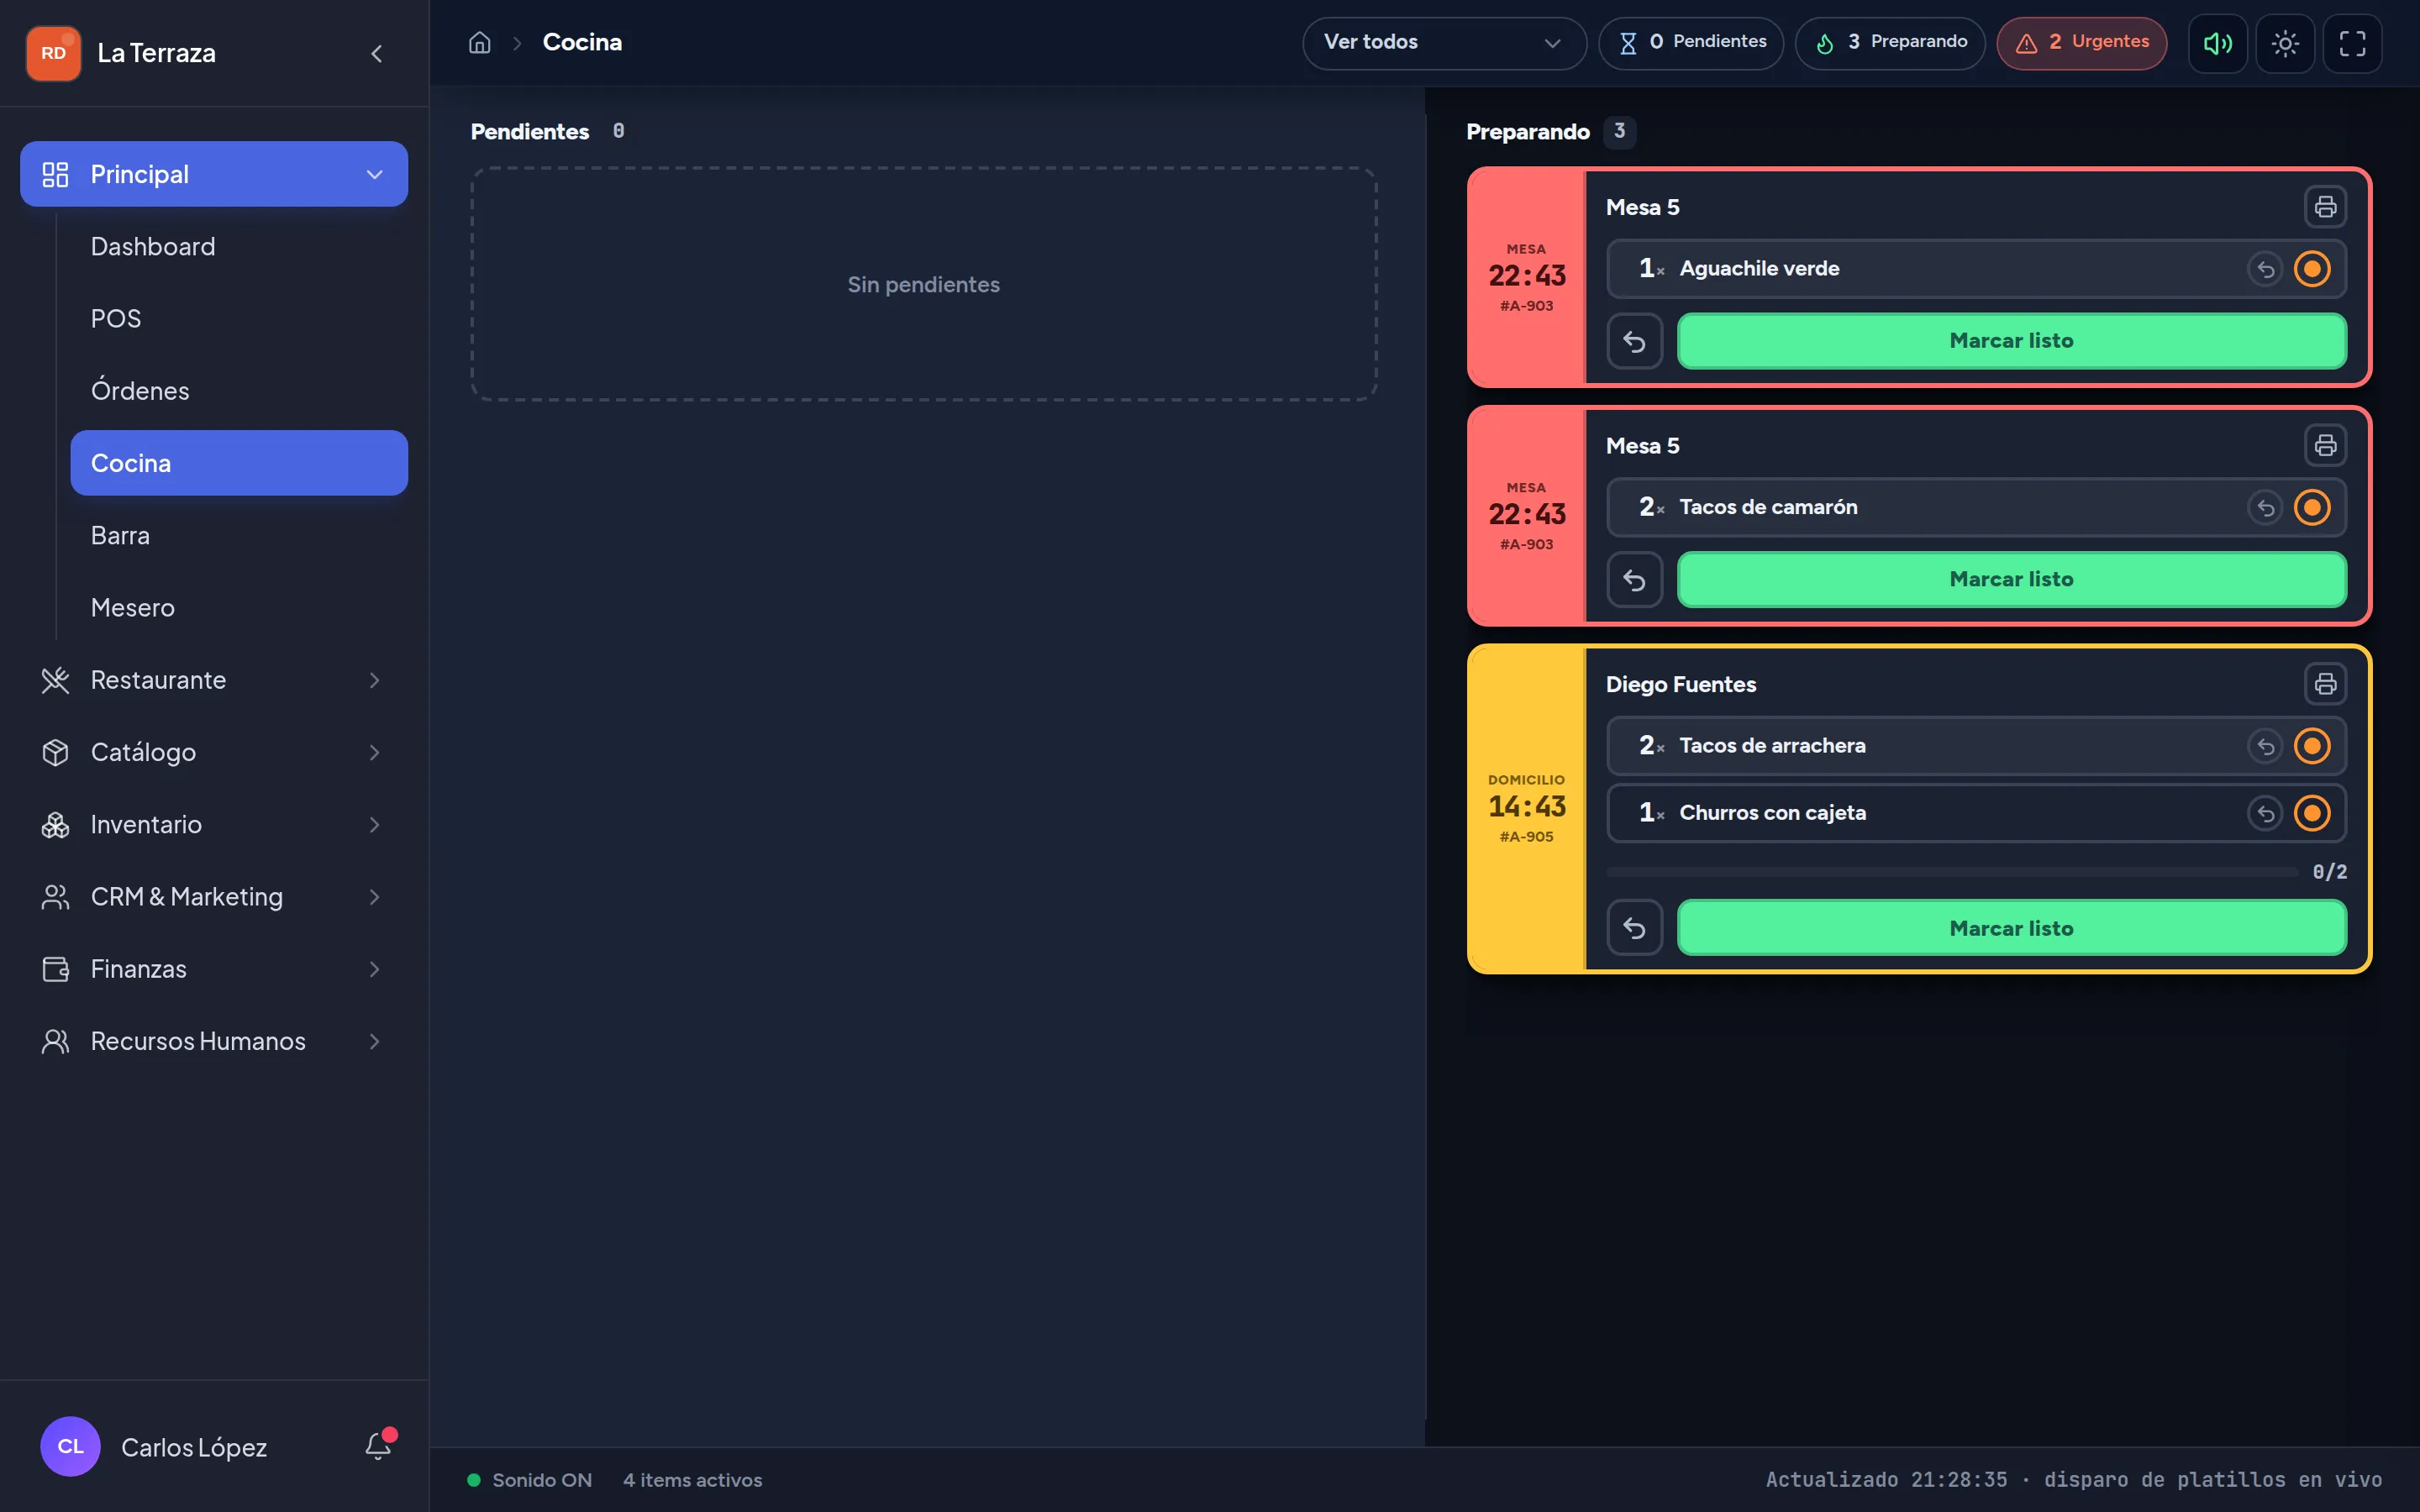Print the Tacos de camarón Mesa 5 ticket
The height and width of the screenshot is (1512, 2420).
point(2325,445)
